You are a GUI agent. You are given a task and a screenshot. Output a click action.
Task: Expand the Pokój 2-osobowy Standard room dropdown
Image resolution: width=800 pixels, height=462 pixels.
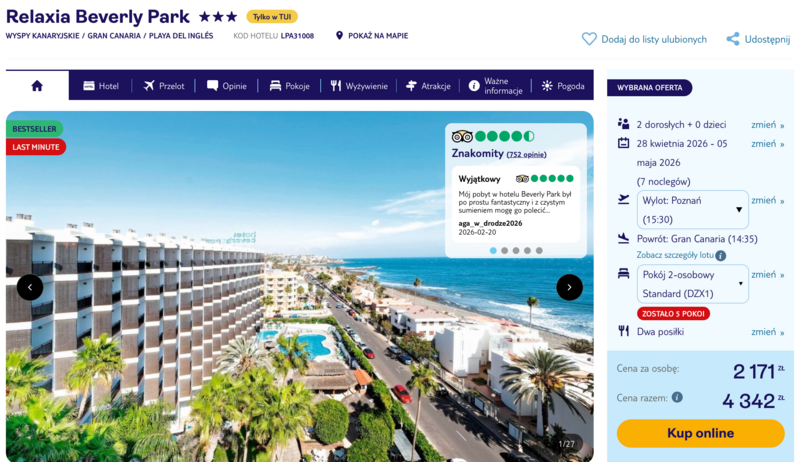[x=692, y=284]
